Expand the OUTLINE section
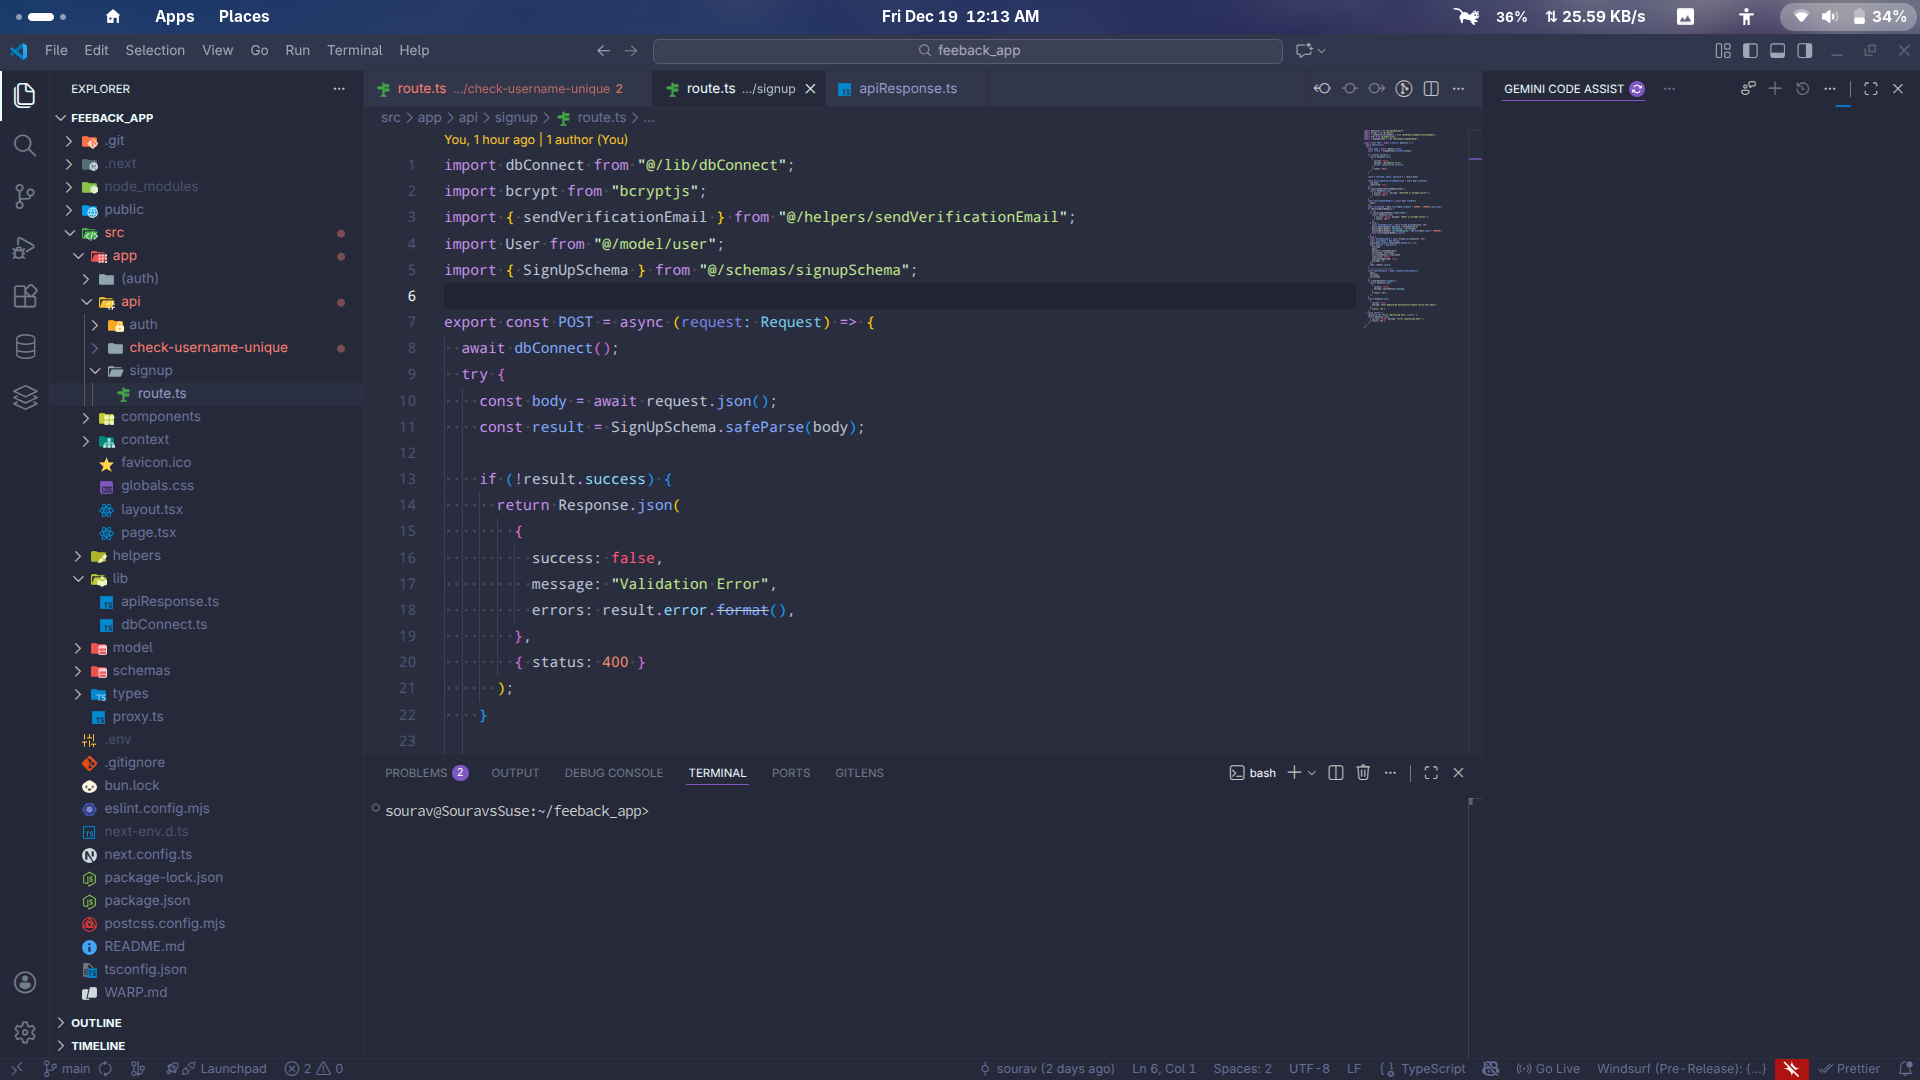 click(x=96, y=1023)
